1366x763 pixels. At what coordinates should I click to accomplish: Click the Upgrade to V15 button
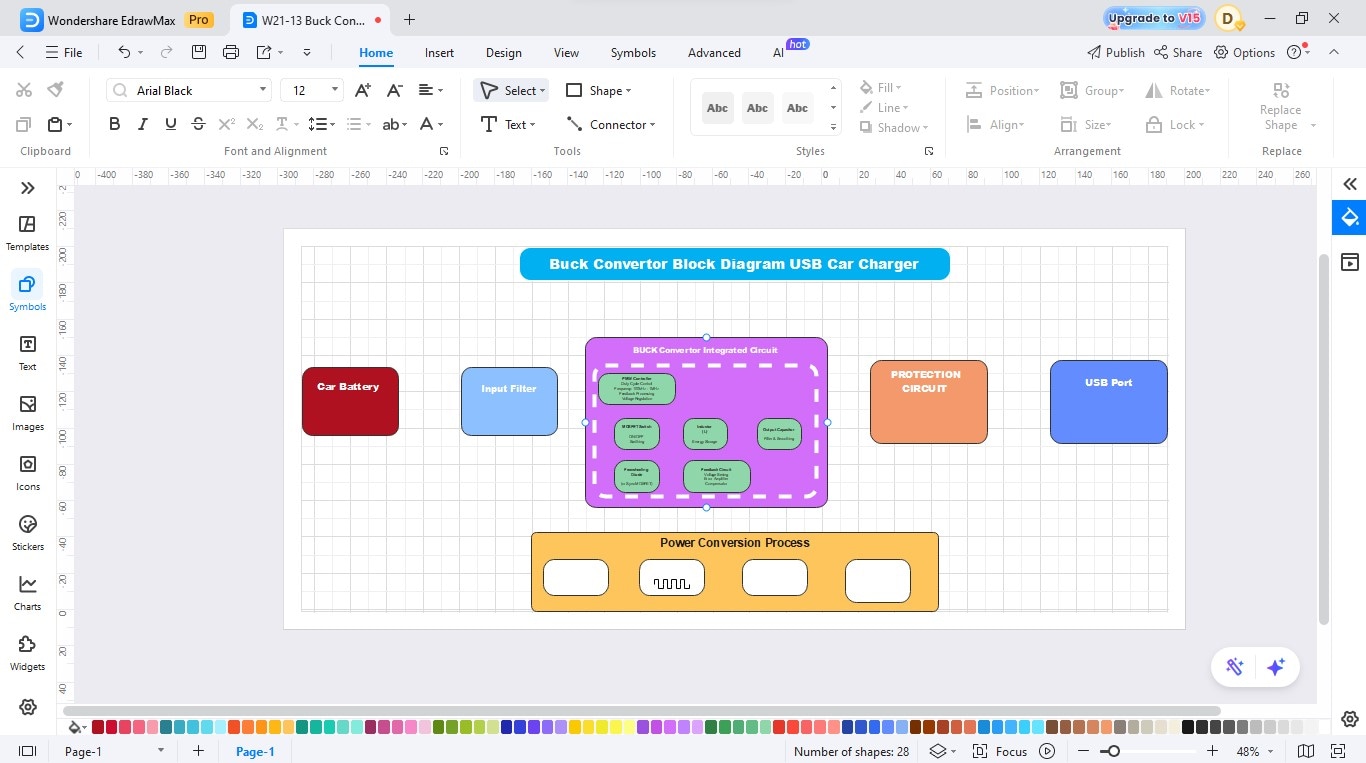pos(1154,18)
